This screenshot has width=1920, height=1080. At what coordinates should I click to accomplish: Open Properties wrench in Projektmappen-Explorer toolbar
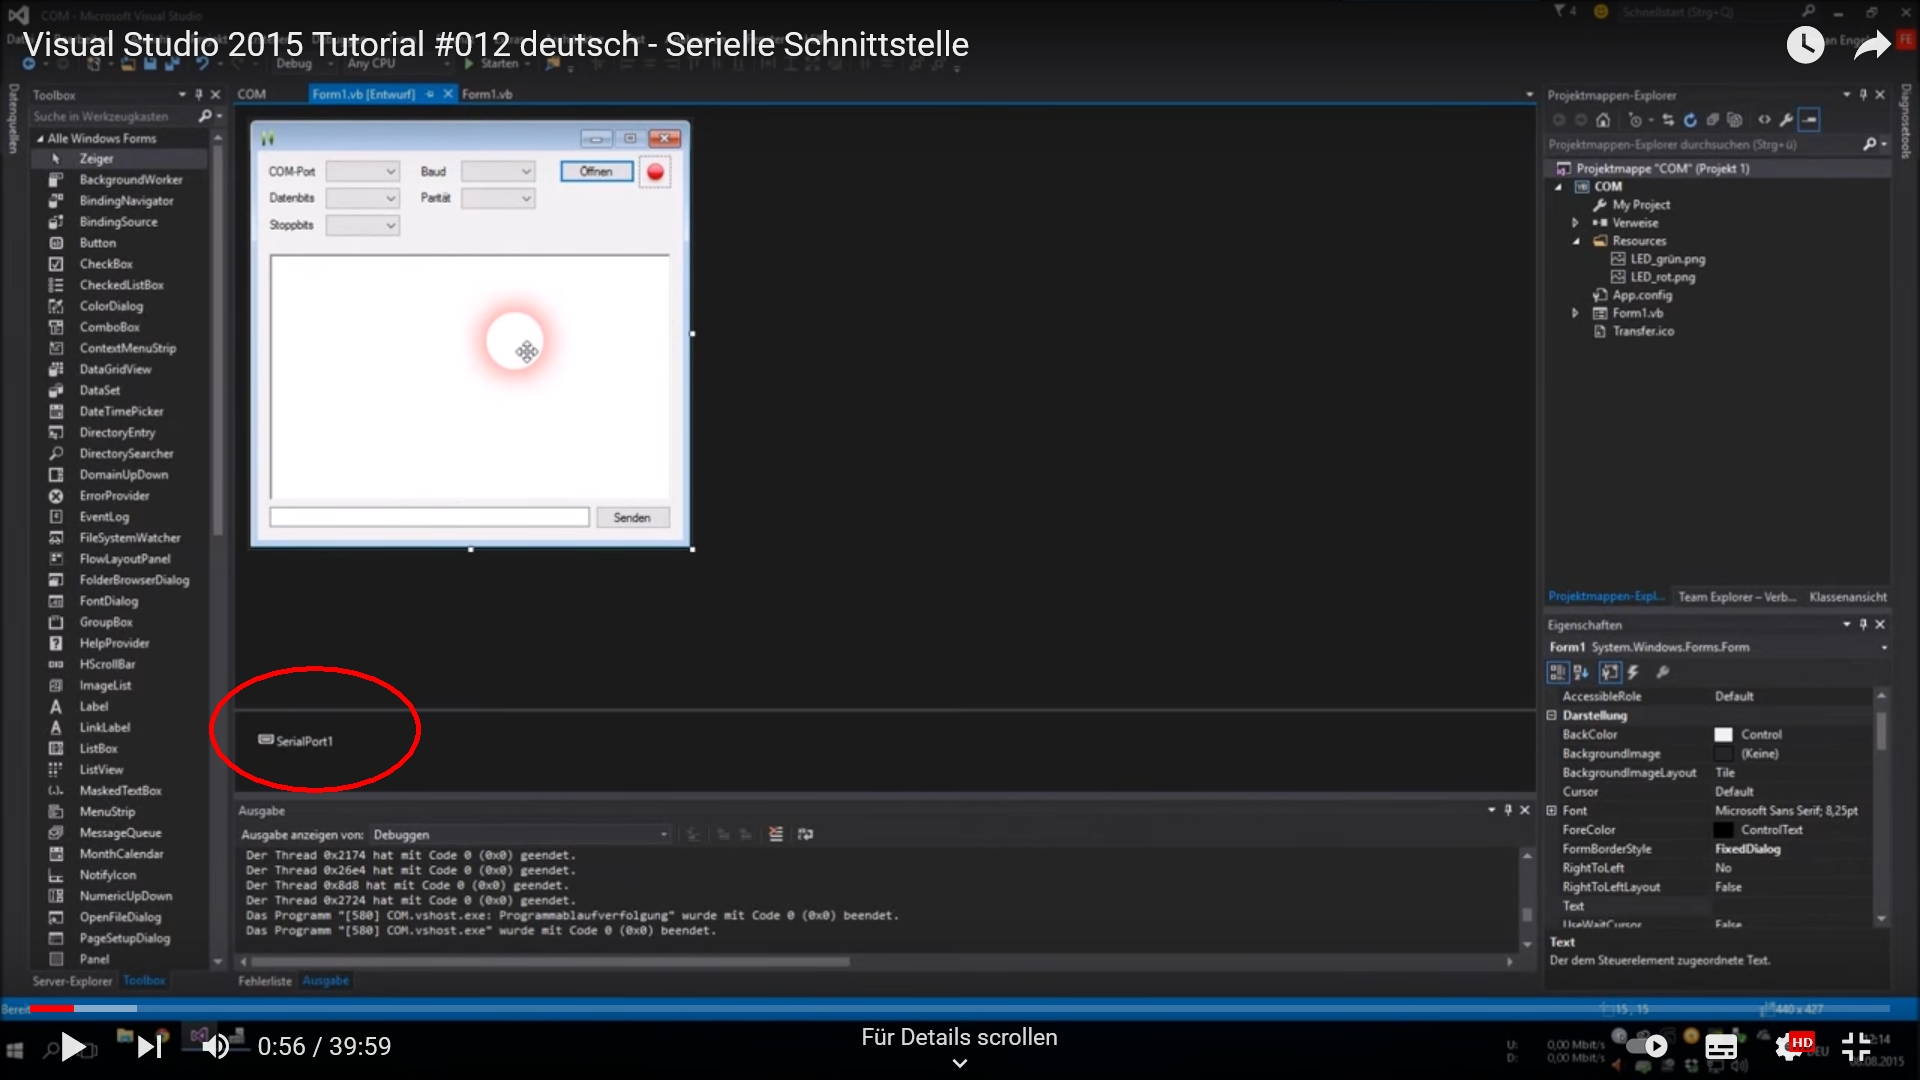click(x=1786, y=120)
